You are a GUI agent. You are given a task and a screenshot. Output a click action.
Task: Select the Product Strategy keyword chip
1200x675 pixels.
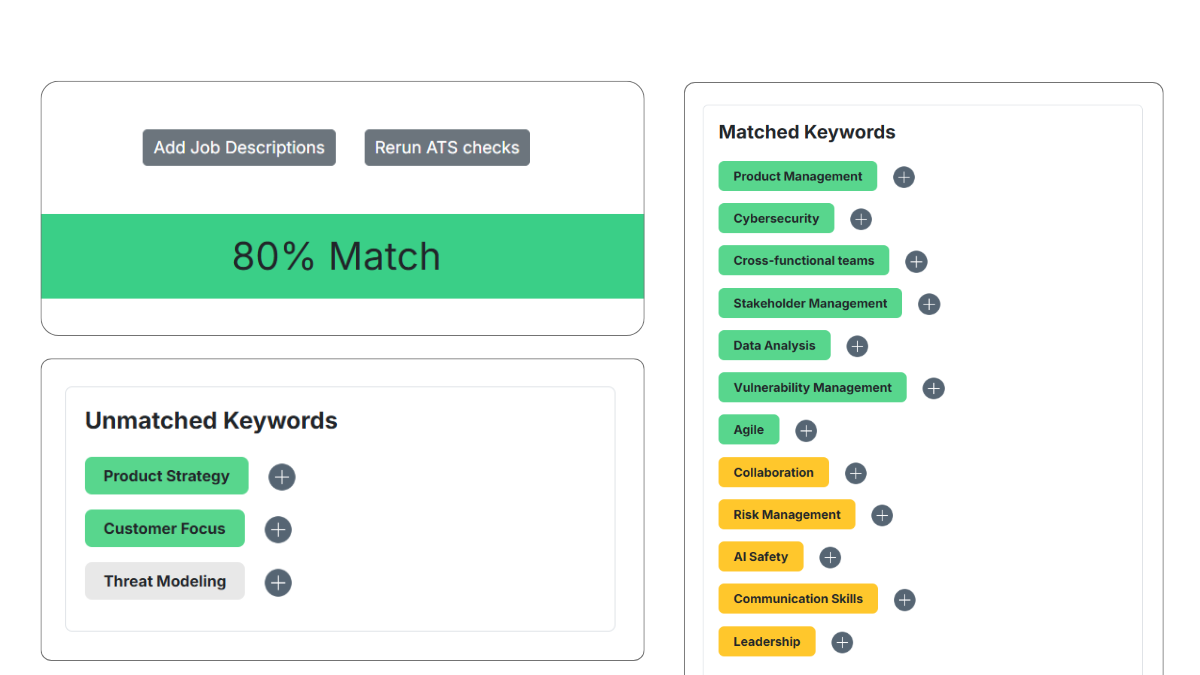coord(166,476)
